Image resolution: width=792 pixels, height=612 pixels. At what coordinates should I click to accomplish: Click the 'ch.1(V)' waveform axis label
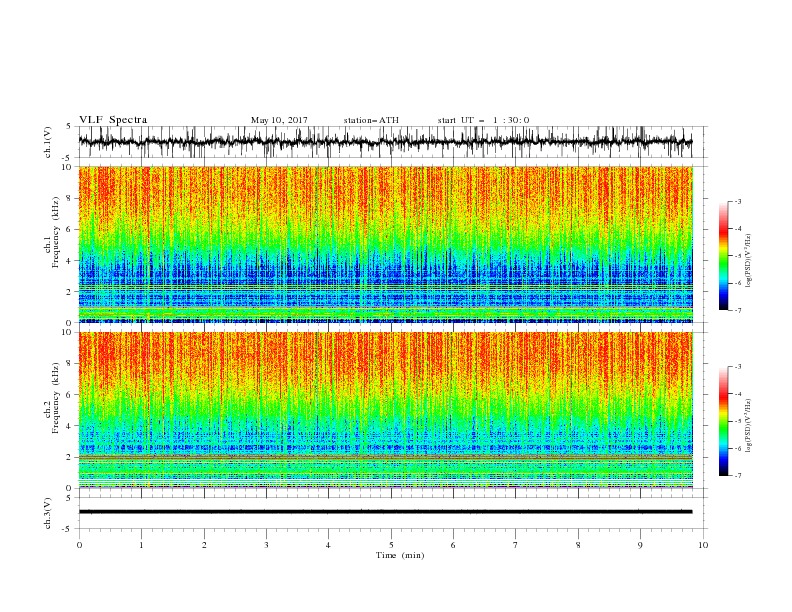coord(48,142)
